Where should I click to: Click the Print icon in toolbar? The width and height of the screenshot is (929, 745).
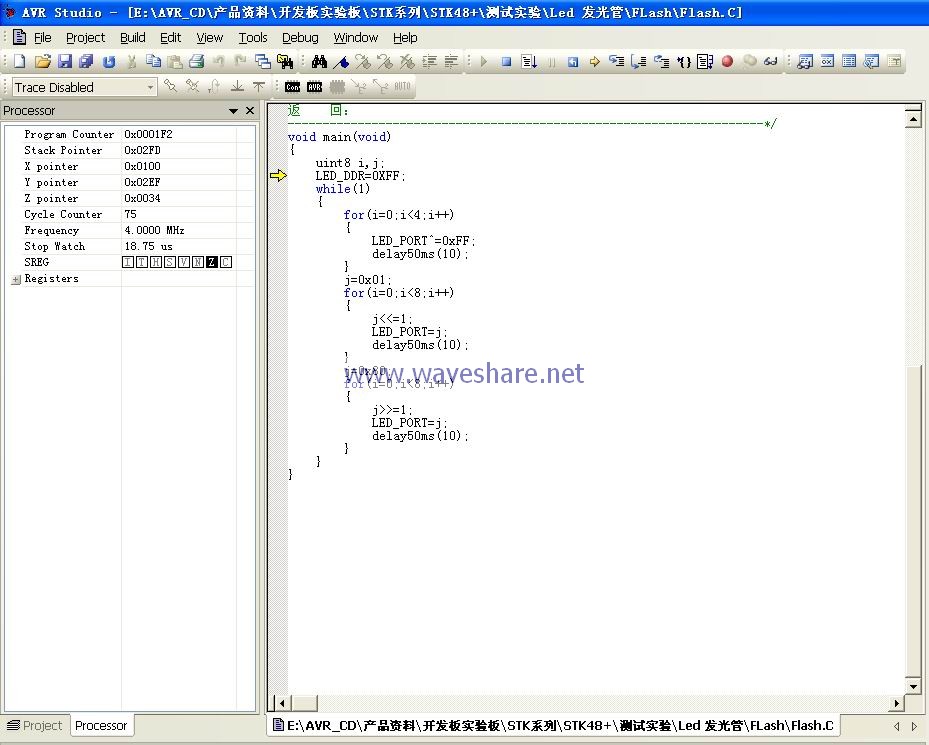pyautogui.click(x=197, y=62)
